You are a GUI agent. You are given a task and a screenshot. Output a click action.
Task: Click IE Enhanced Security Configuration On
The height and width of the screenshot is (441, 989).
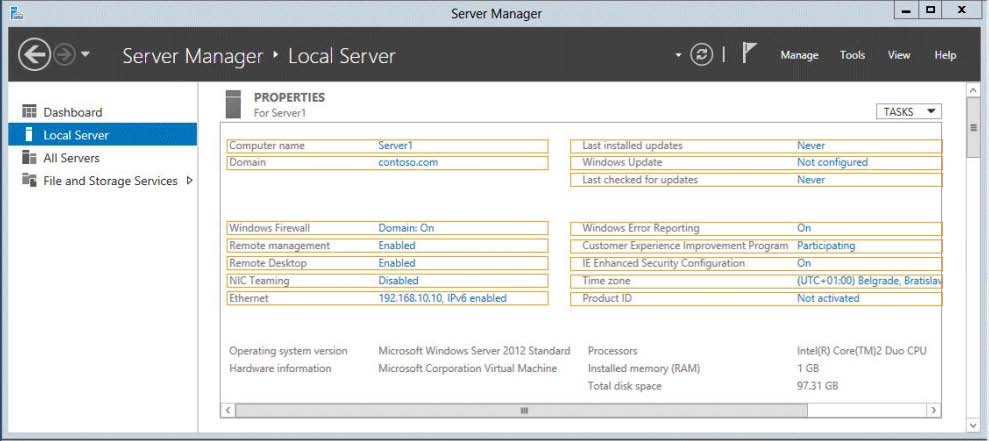[804, 263]
